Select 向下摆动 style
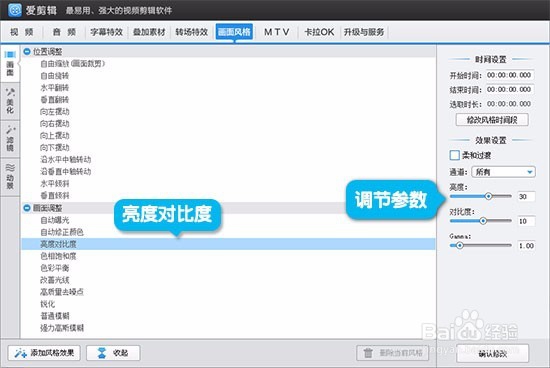Screen dimensions: 550x368 click(x=54, y=147)
